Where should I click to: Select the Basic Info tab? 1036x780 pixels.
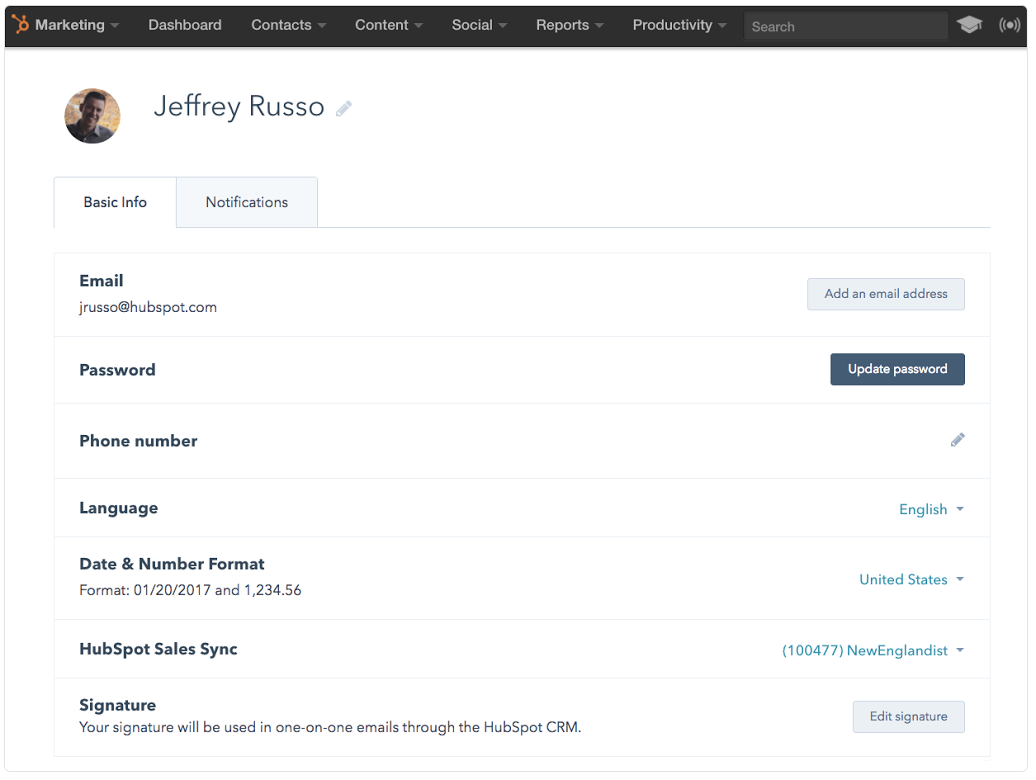click(114, 202)
